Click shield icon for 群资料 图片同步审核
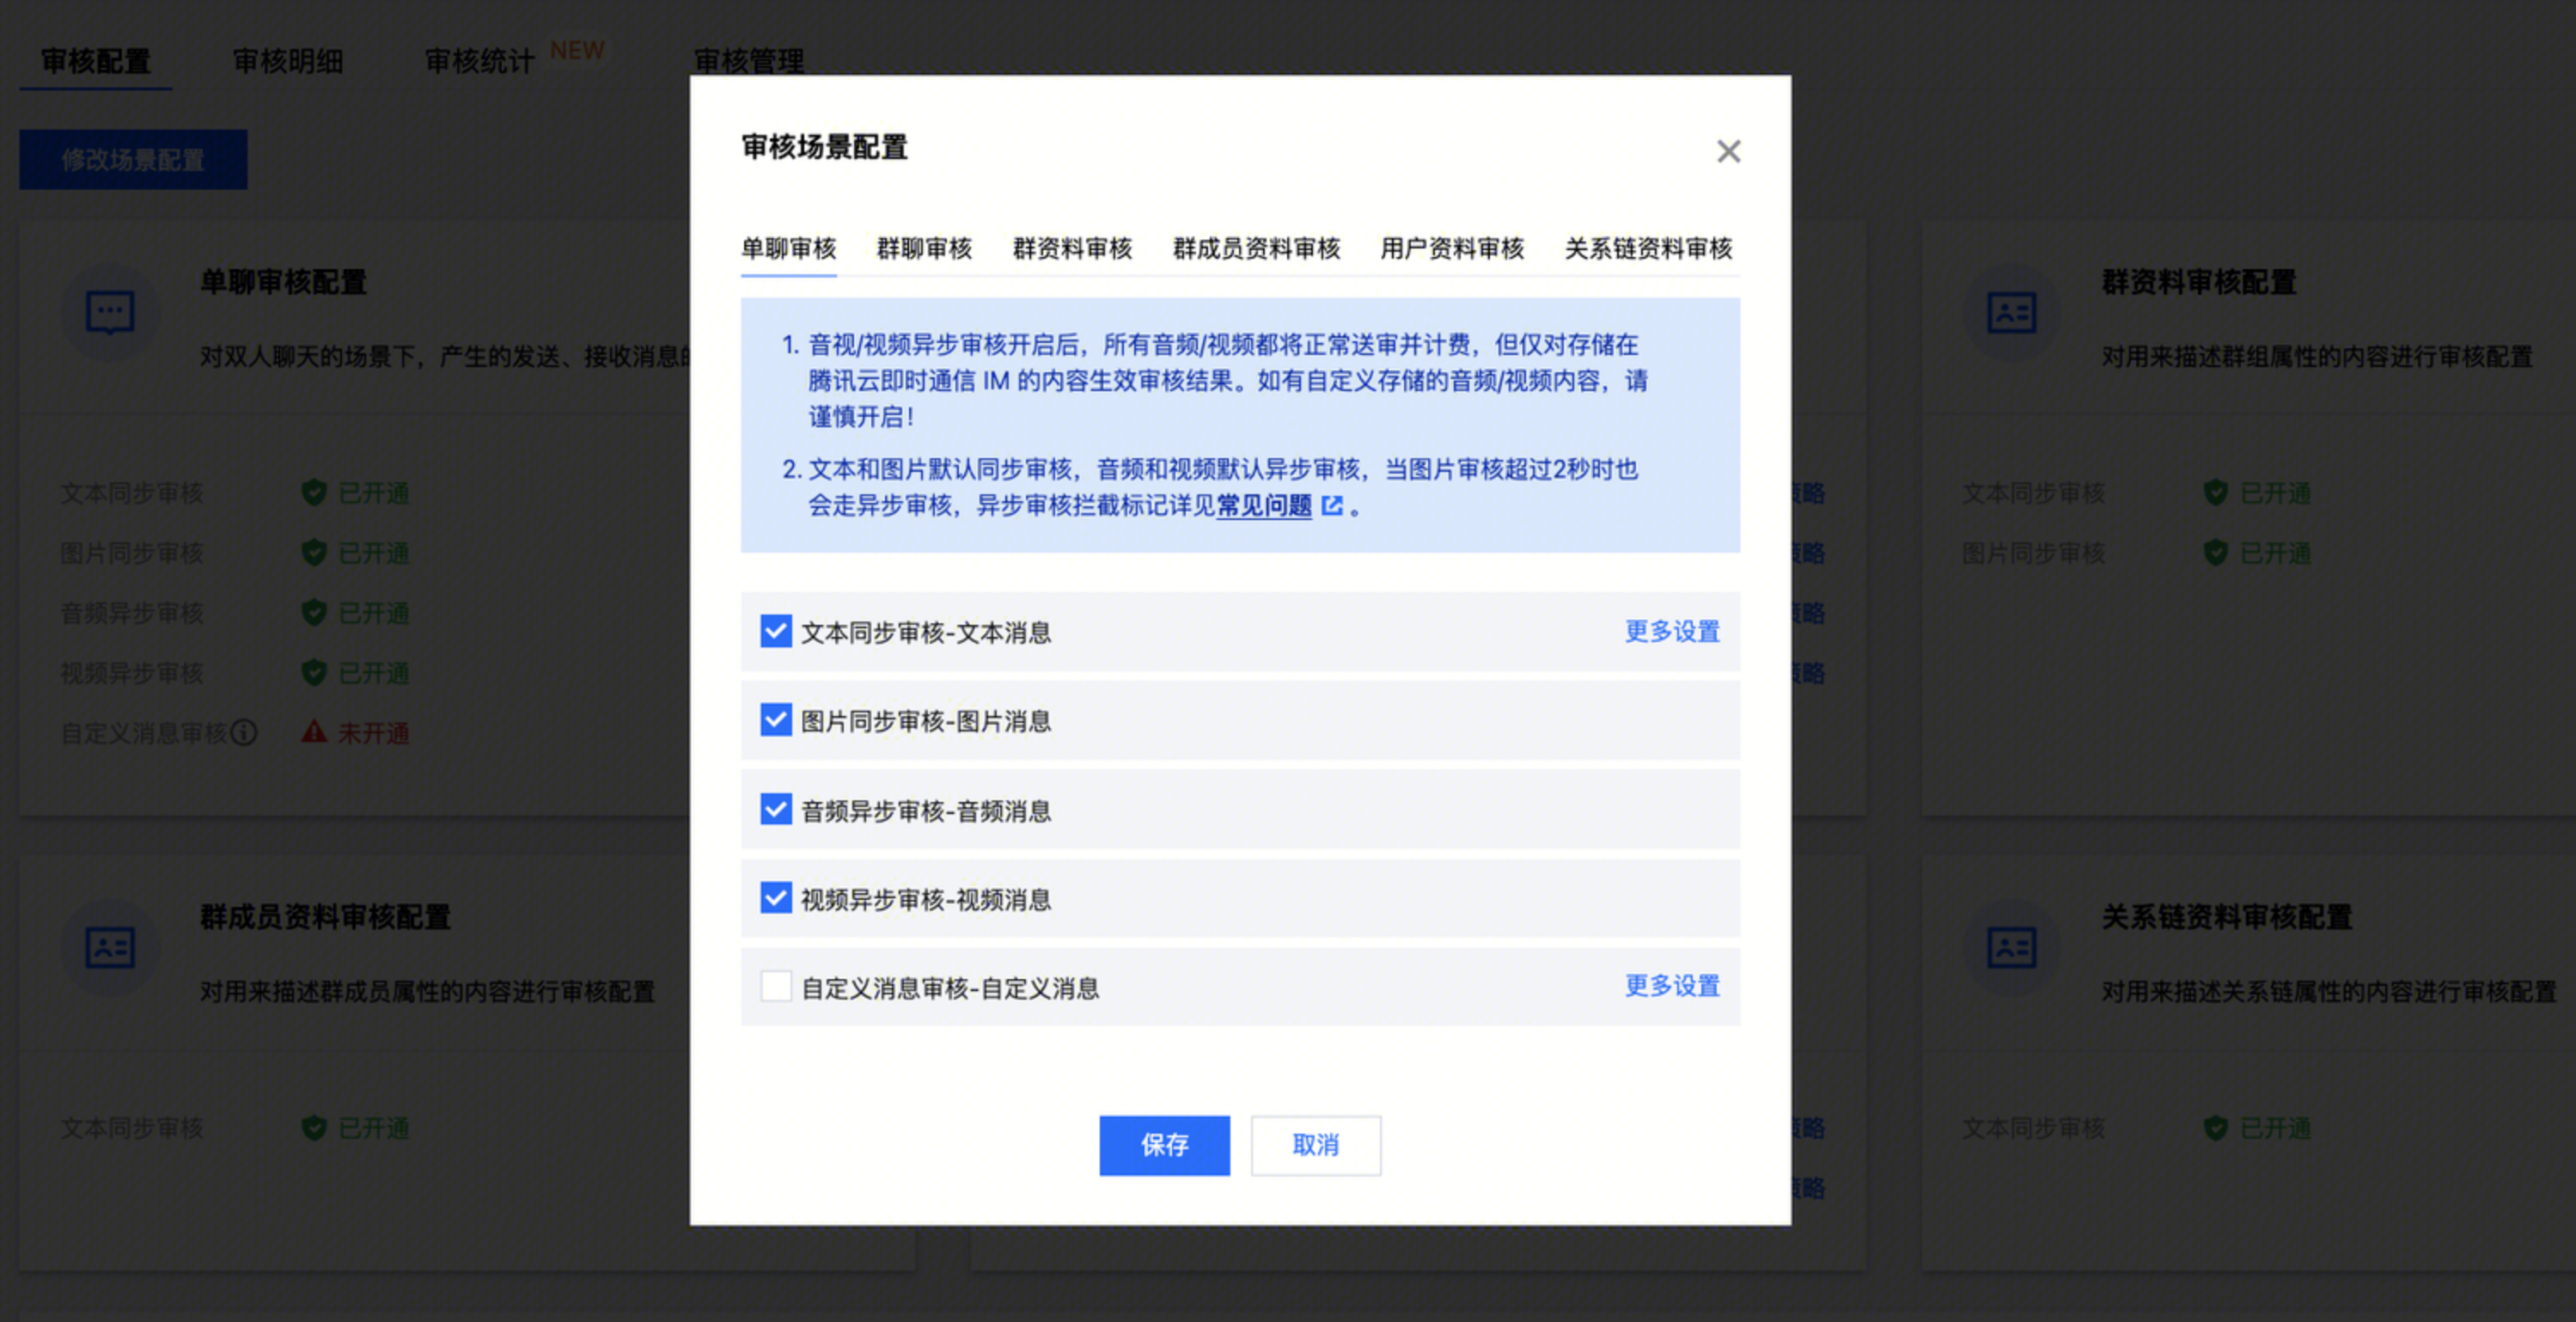This screenshot has width=2576, height=1322. 2215,552
